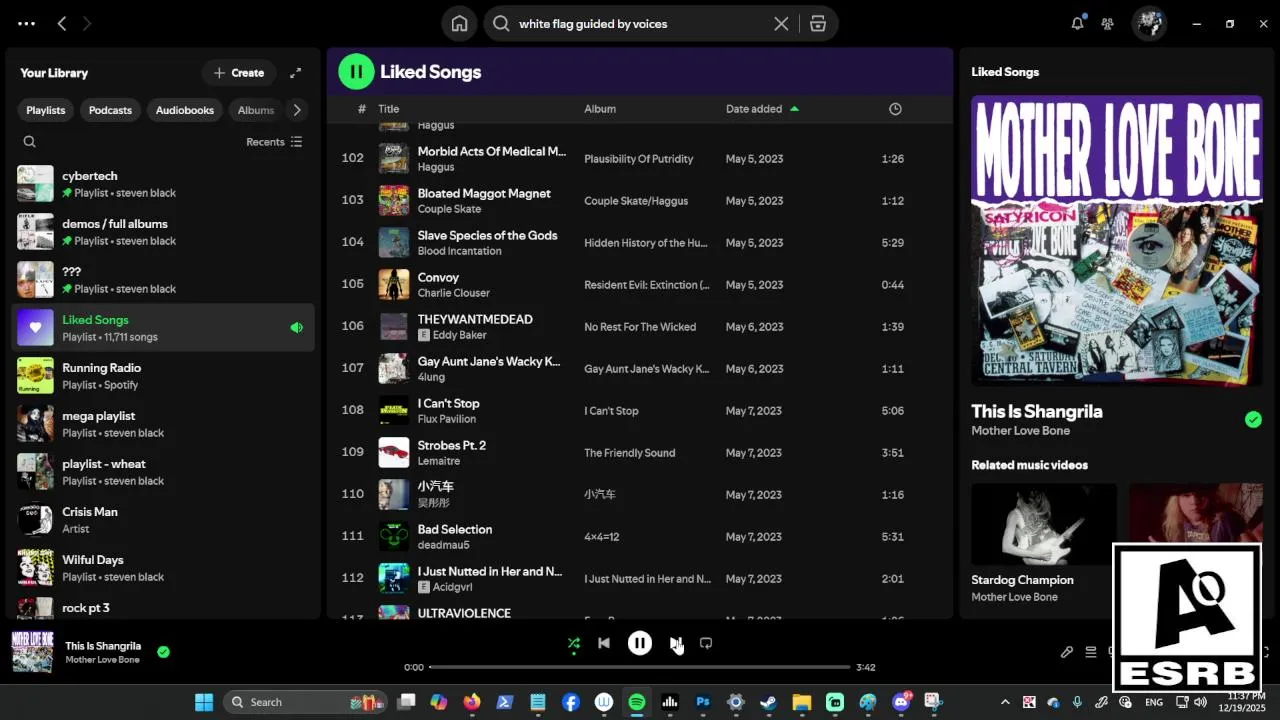Select the song Strobes Pt. 2
1280x720 pixels.
451,445
